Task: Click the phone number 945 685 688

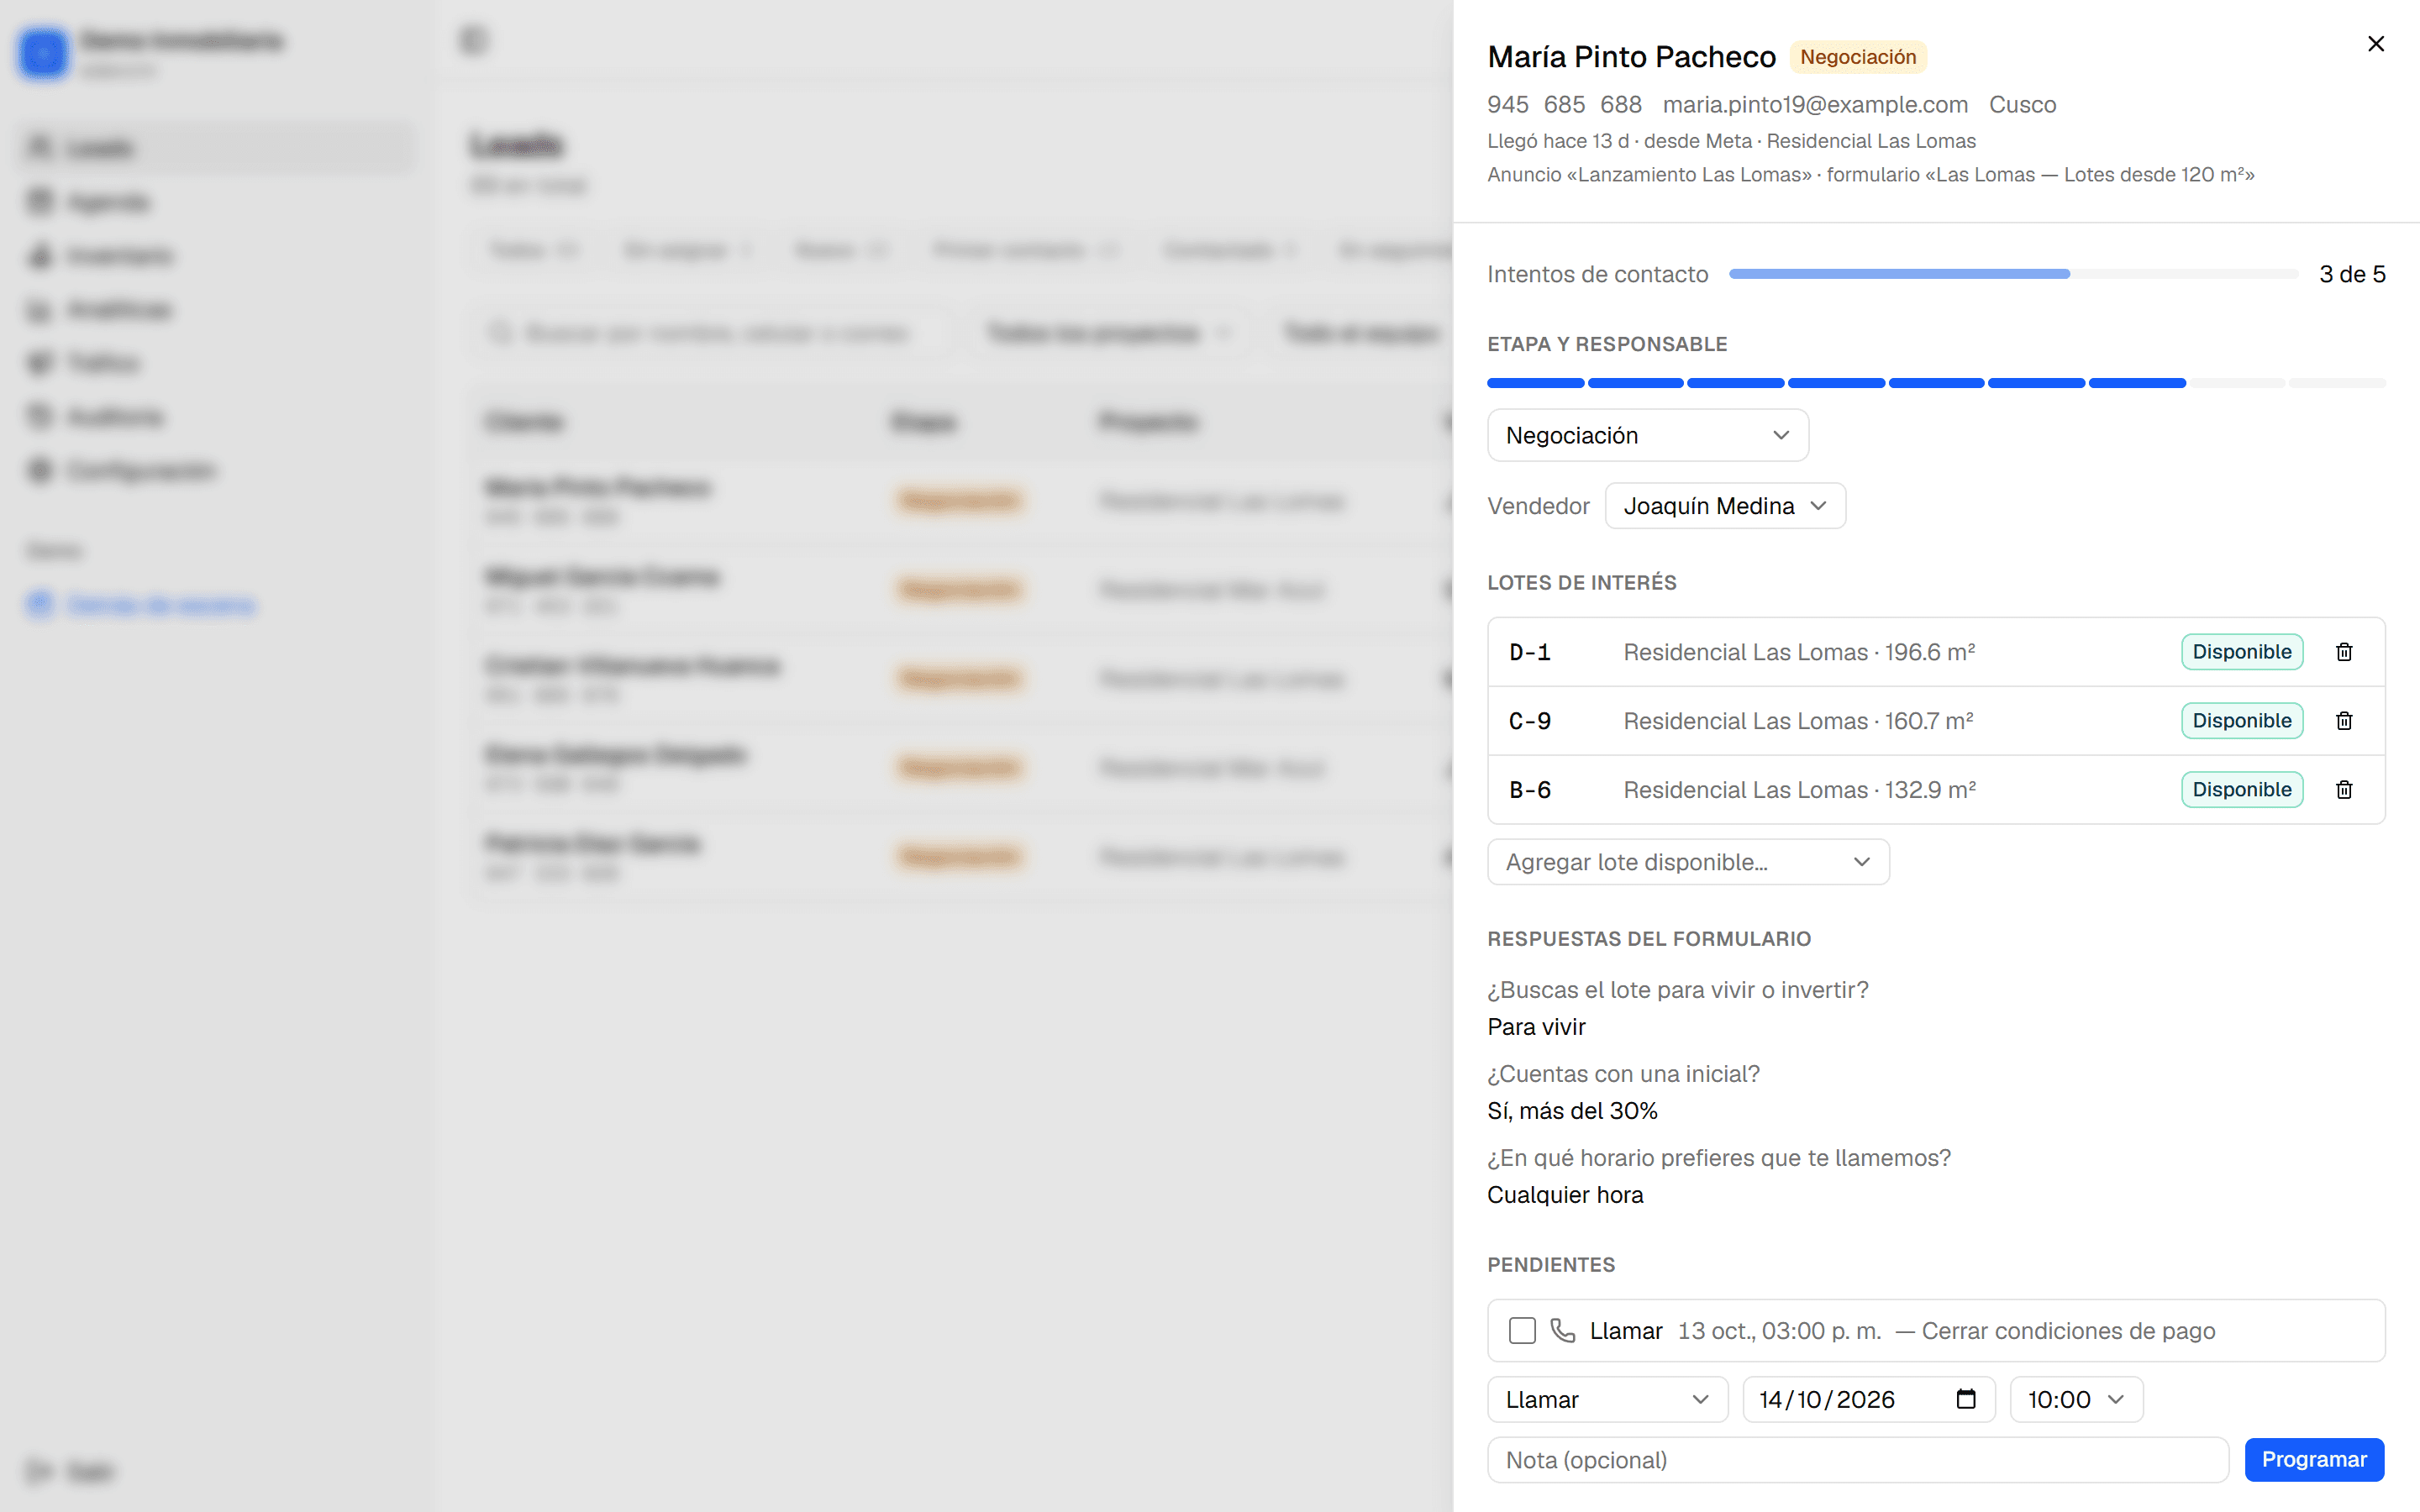Action: coord(1564,104)
